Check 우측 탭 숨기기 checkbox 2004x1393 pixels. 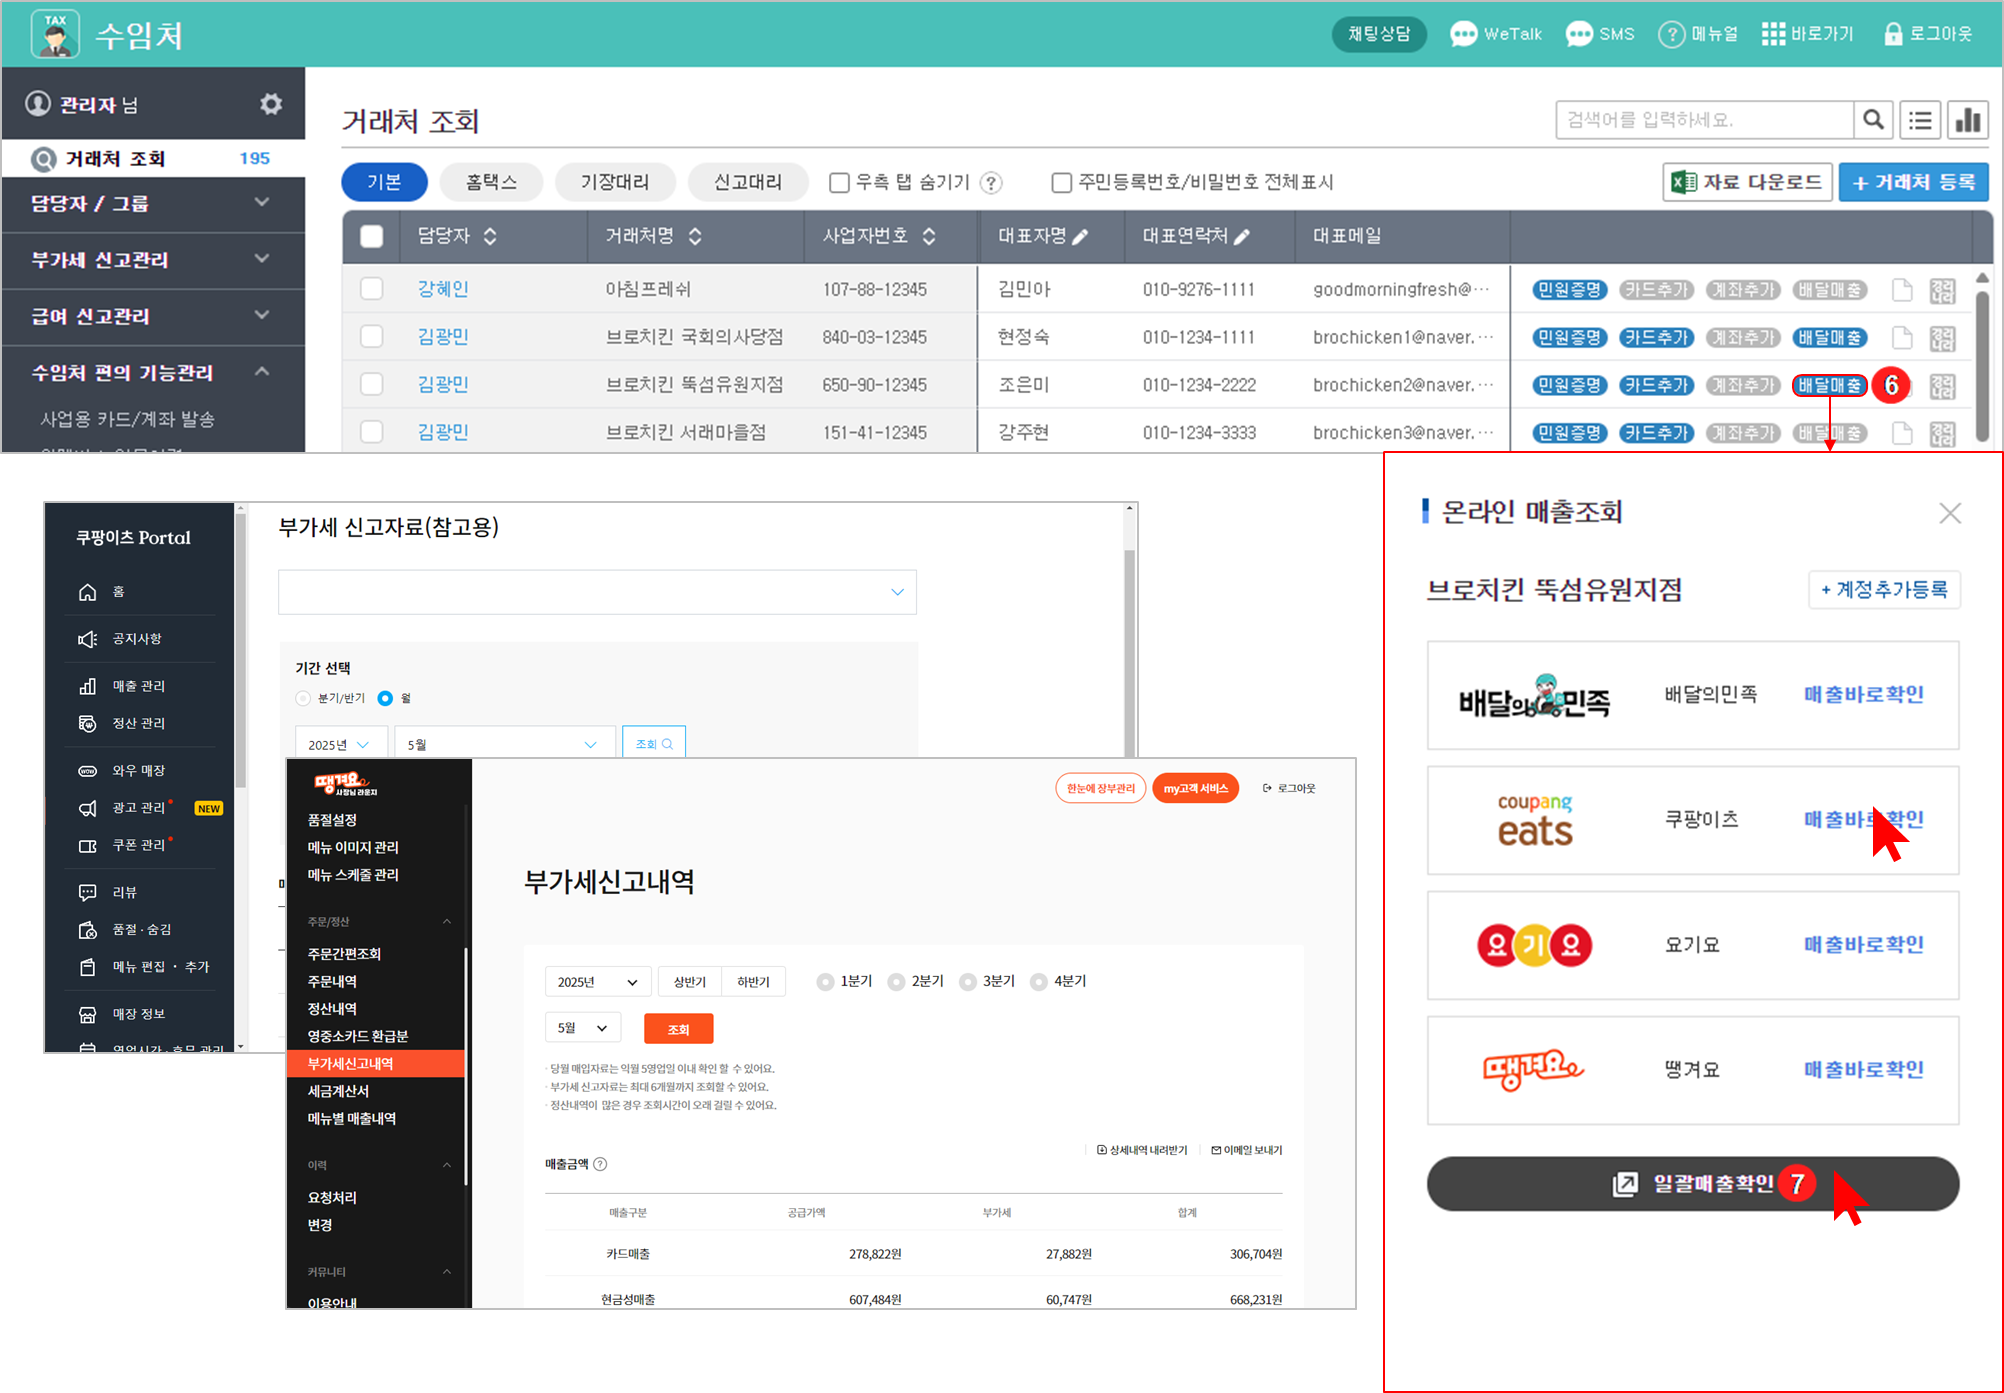tap(839, 182)
